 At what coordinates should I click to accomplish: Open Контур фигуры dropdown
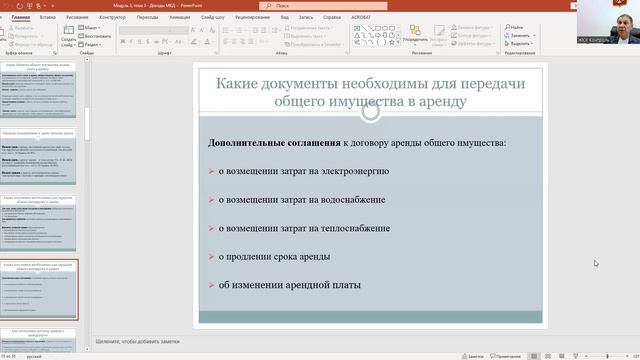(x=471, y=36)
